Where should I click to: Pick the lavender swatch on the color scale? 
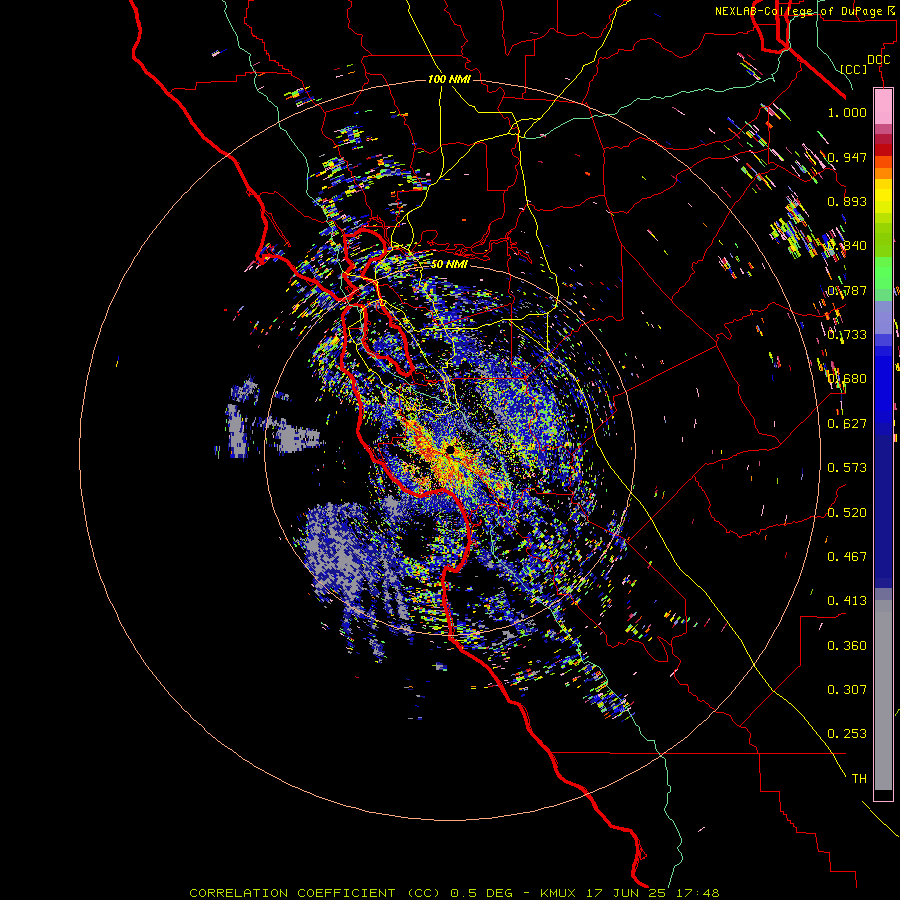click(x=883, y=317)
